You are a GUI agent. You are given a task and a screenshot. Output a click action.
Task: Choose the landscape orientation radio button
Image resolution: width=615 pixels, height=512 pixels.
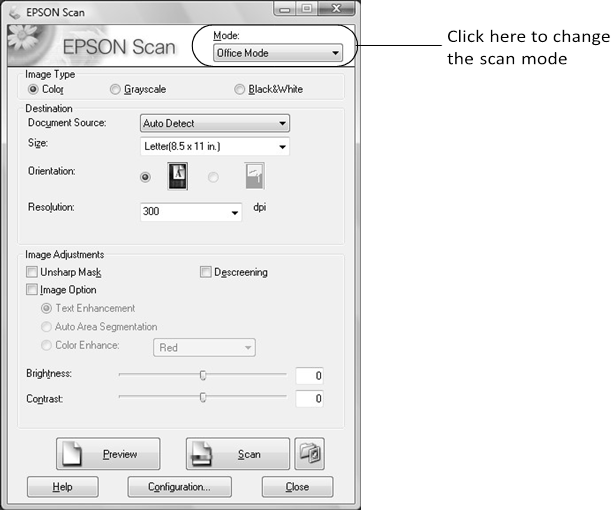pyautogui.click(x=213, y=177)
